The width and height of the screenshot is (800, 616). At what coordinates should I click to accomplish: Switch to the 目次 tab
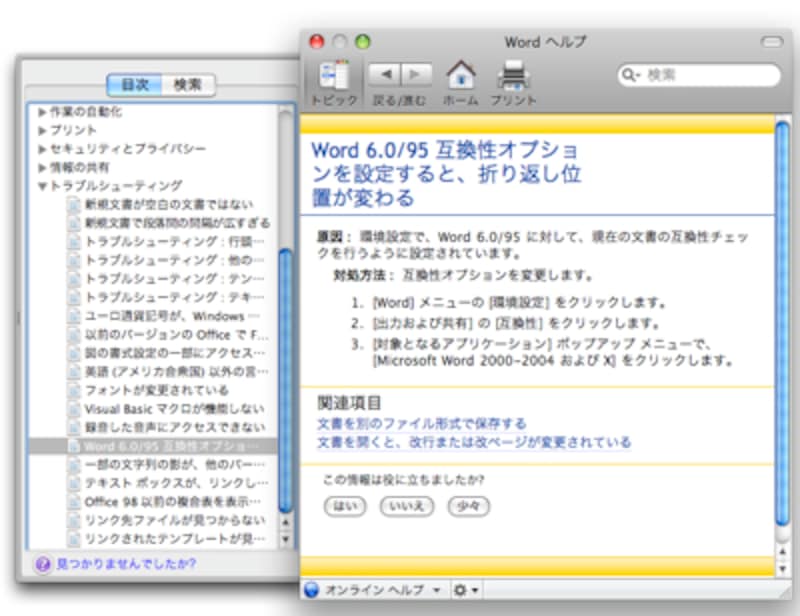click(x=135, y=84)
